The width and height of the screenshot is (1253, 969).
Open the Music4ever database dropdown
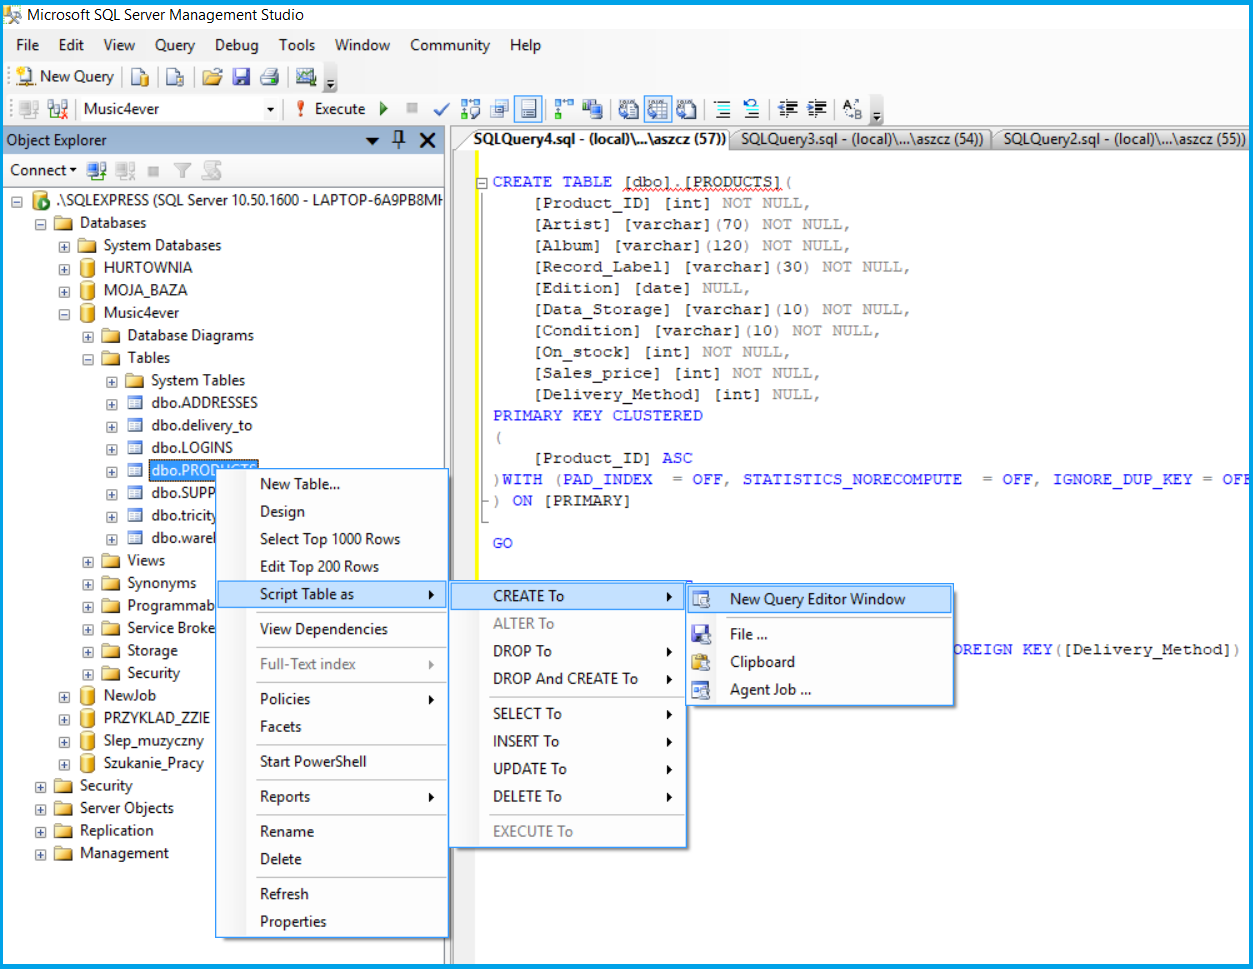pyautogui.click(x=269, y=109)
